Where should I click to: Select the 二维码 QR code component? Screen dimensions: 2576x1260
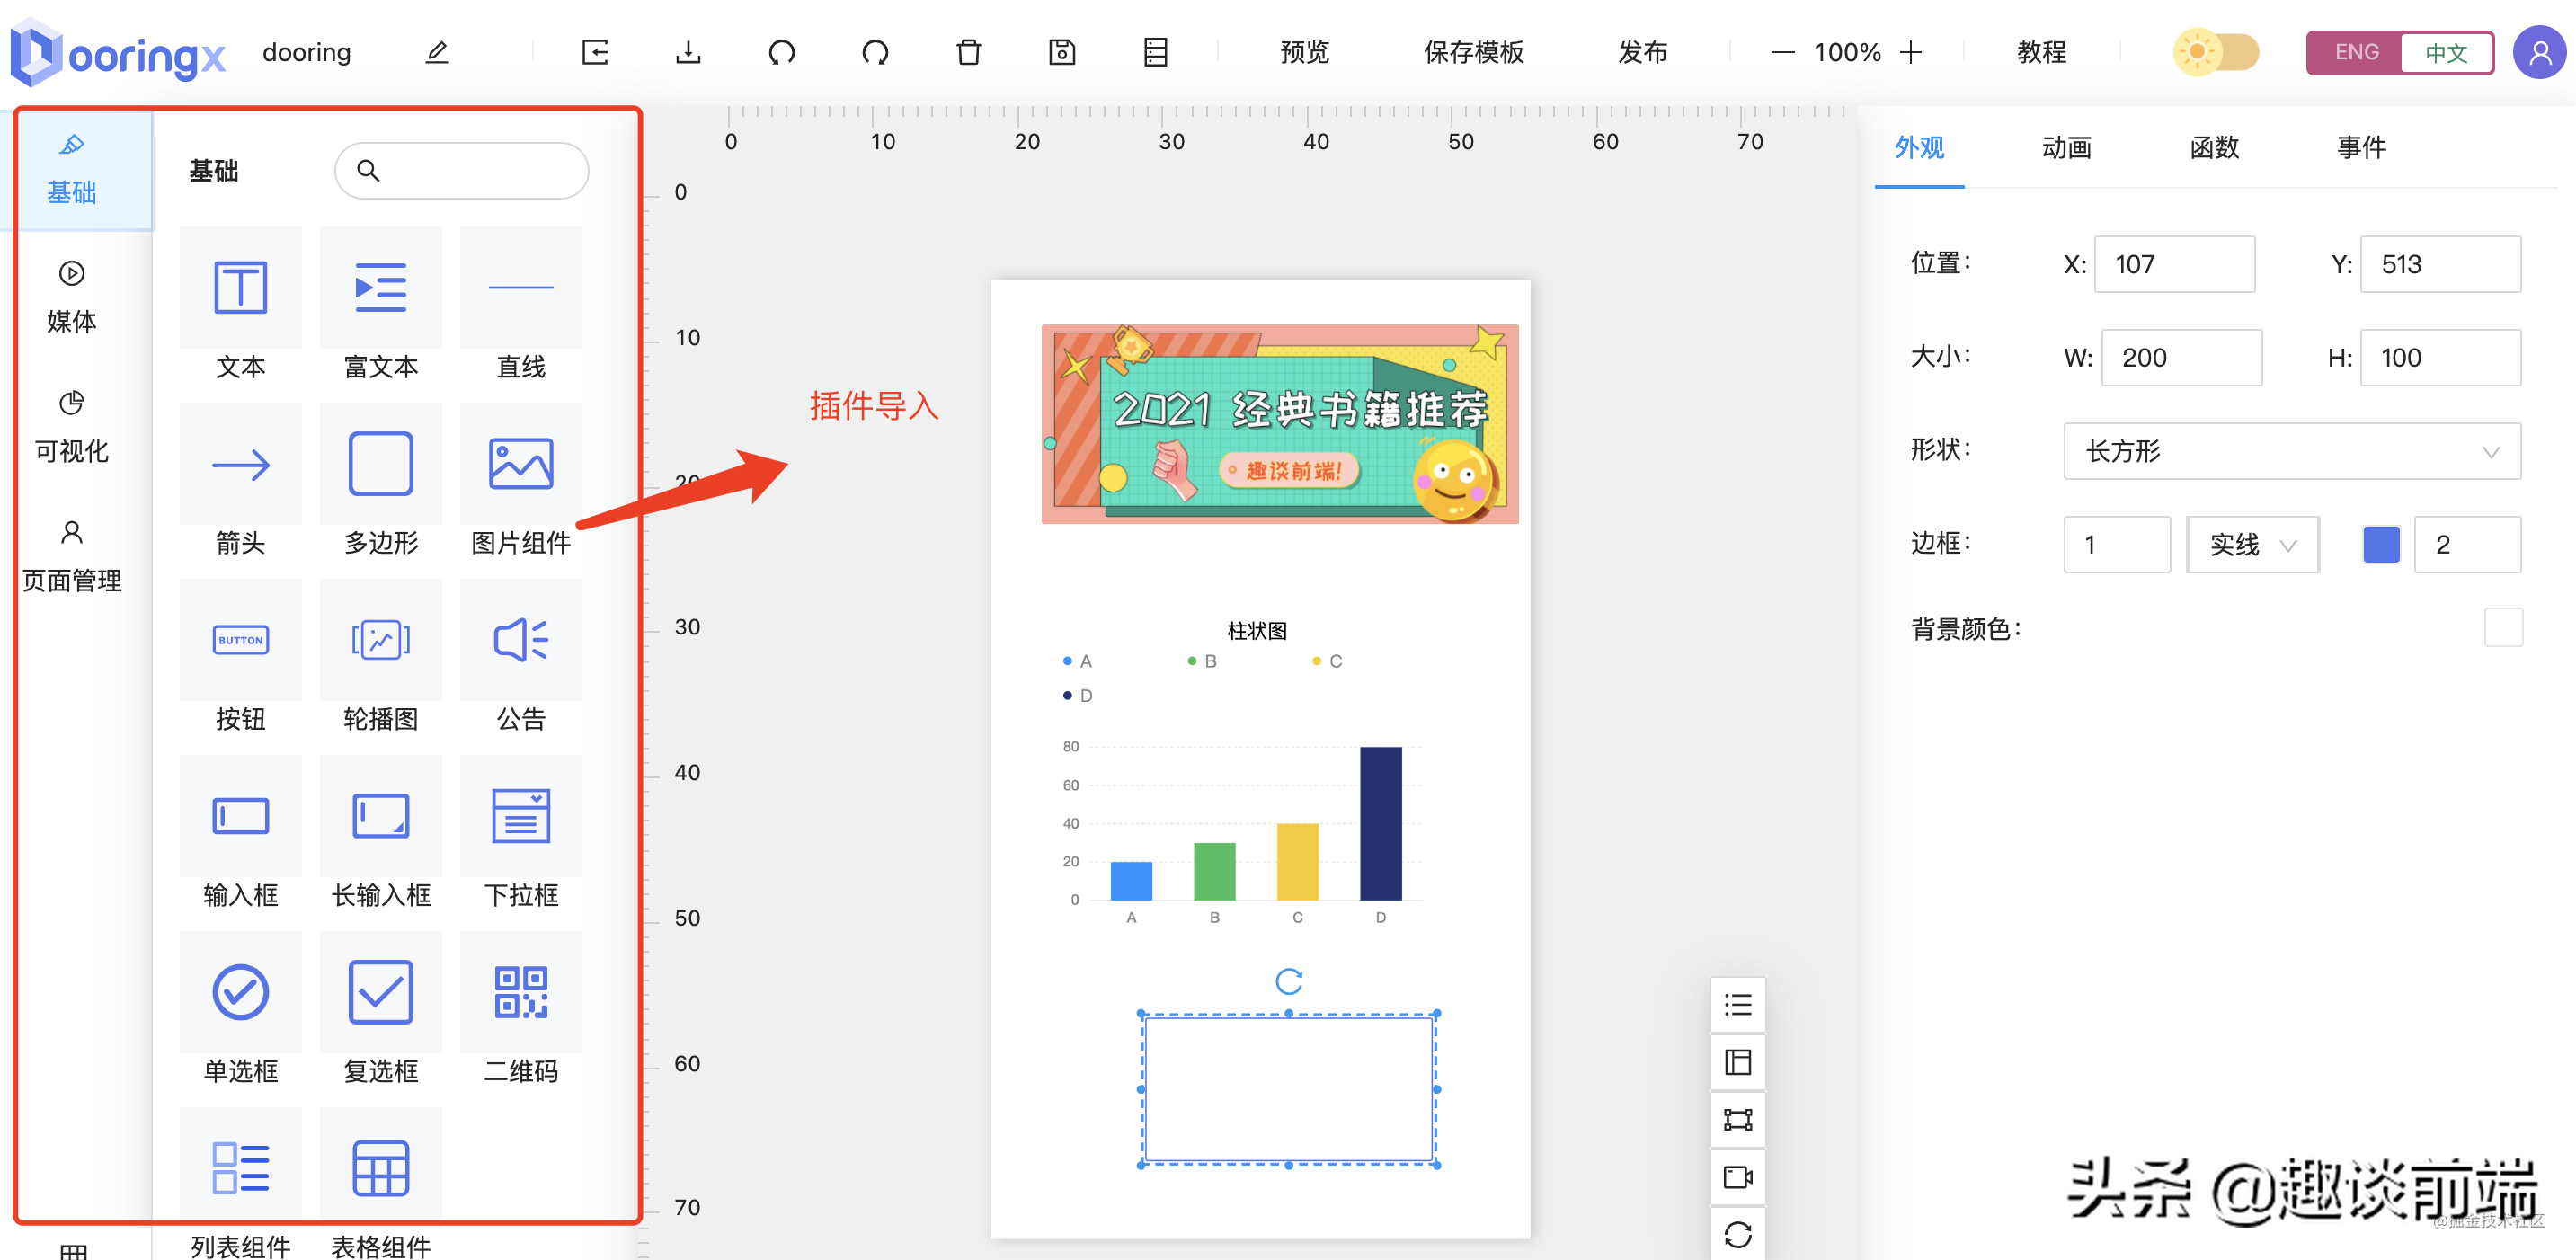(x=520, y=993)
